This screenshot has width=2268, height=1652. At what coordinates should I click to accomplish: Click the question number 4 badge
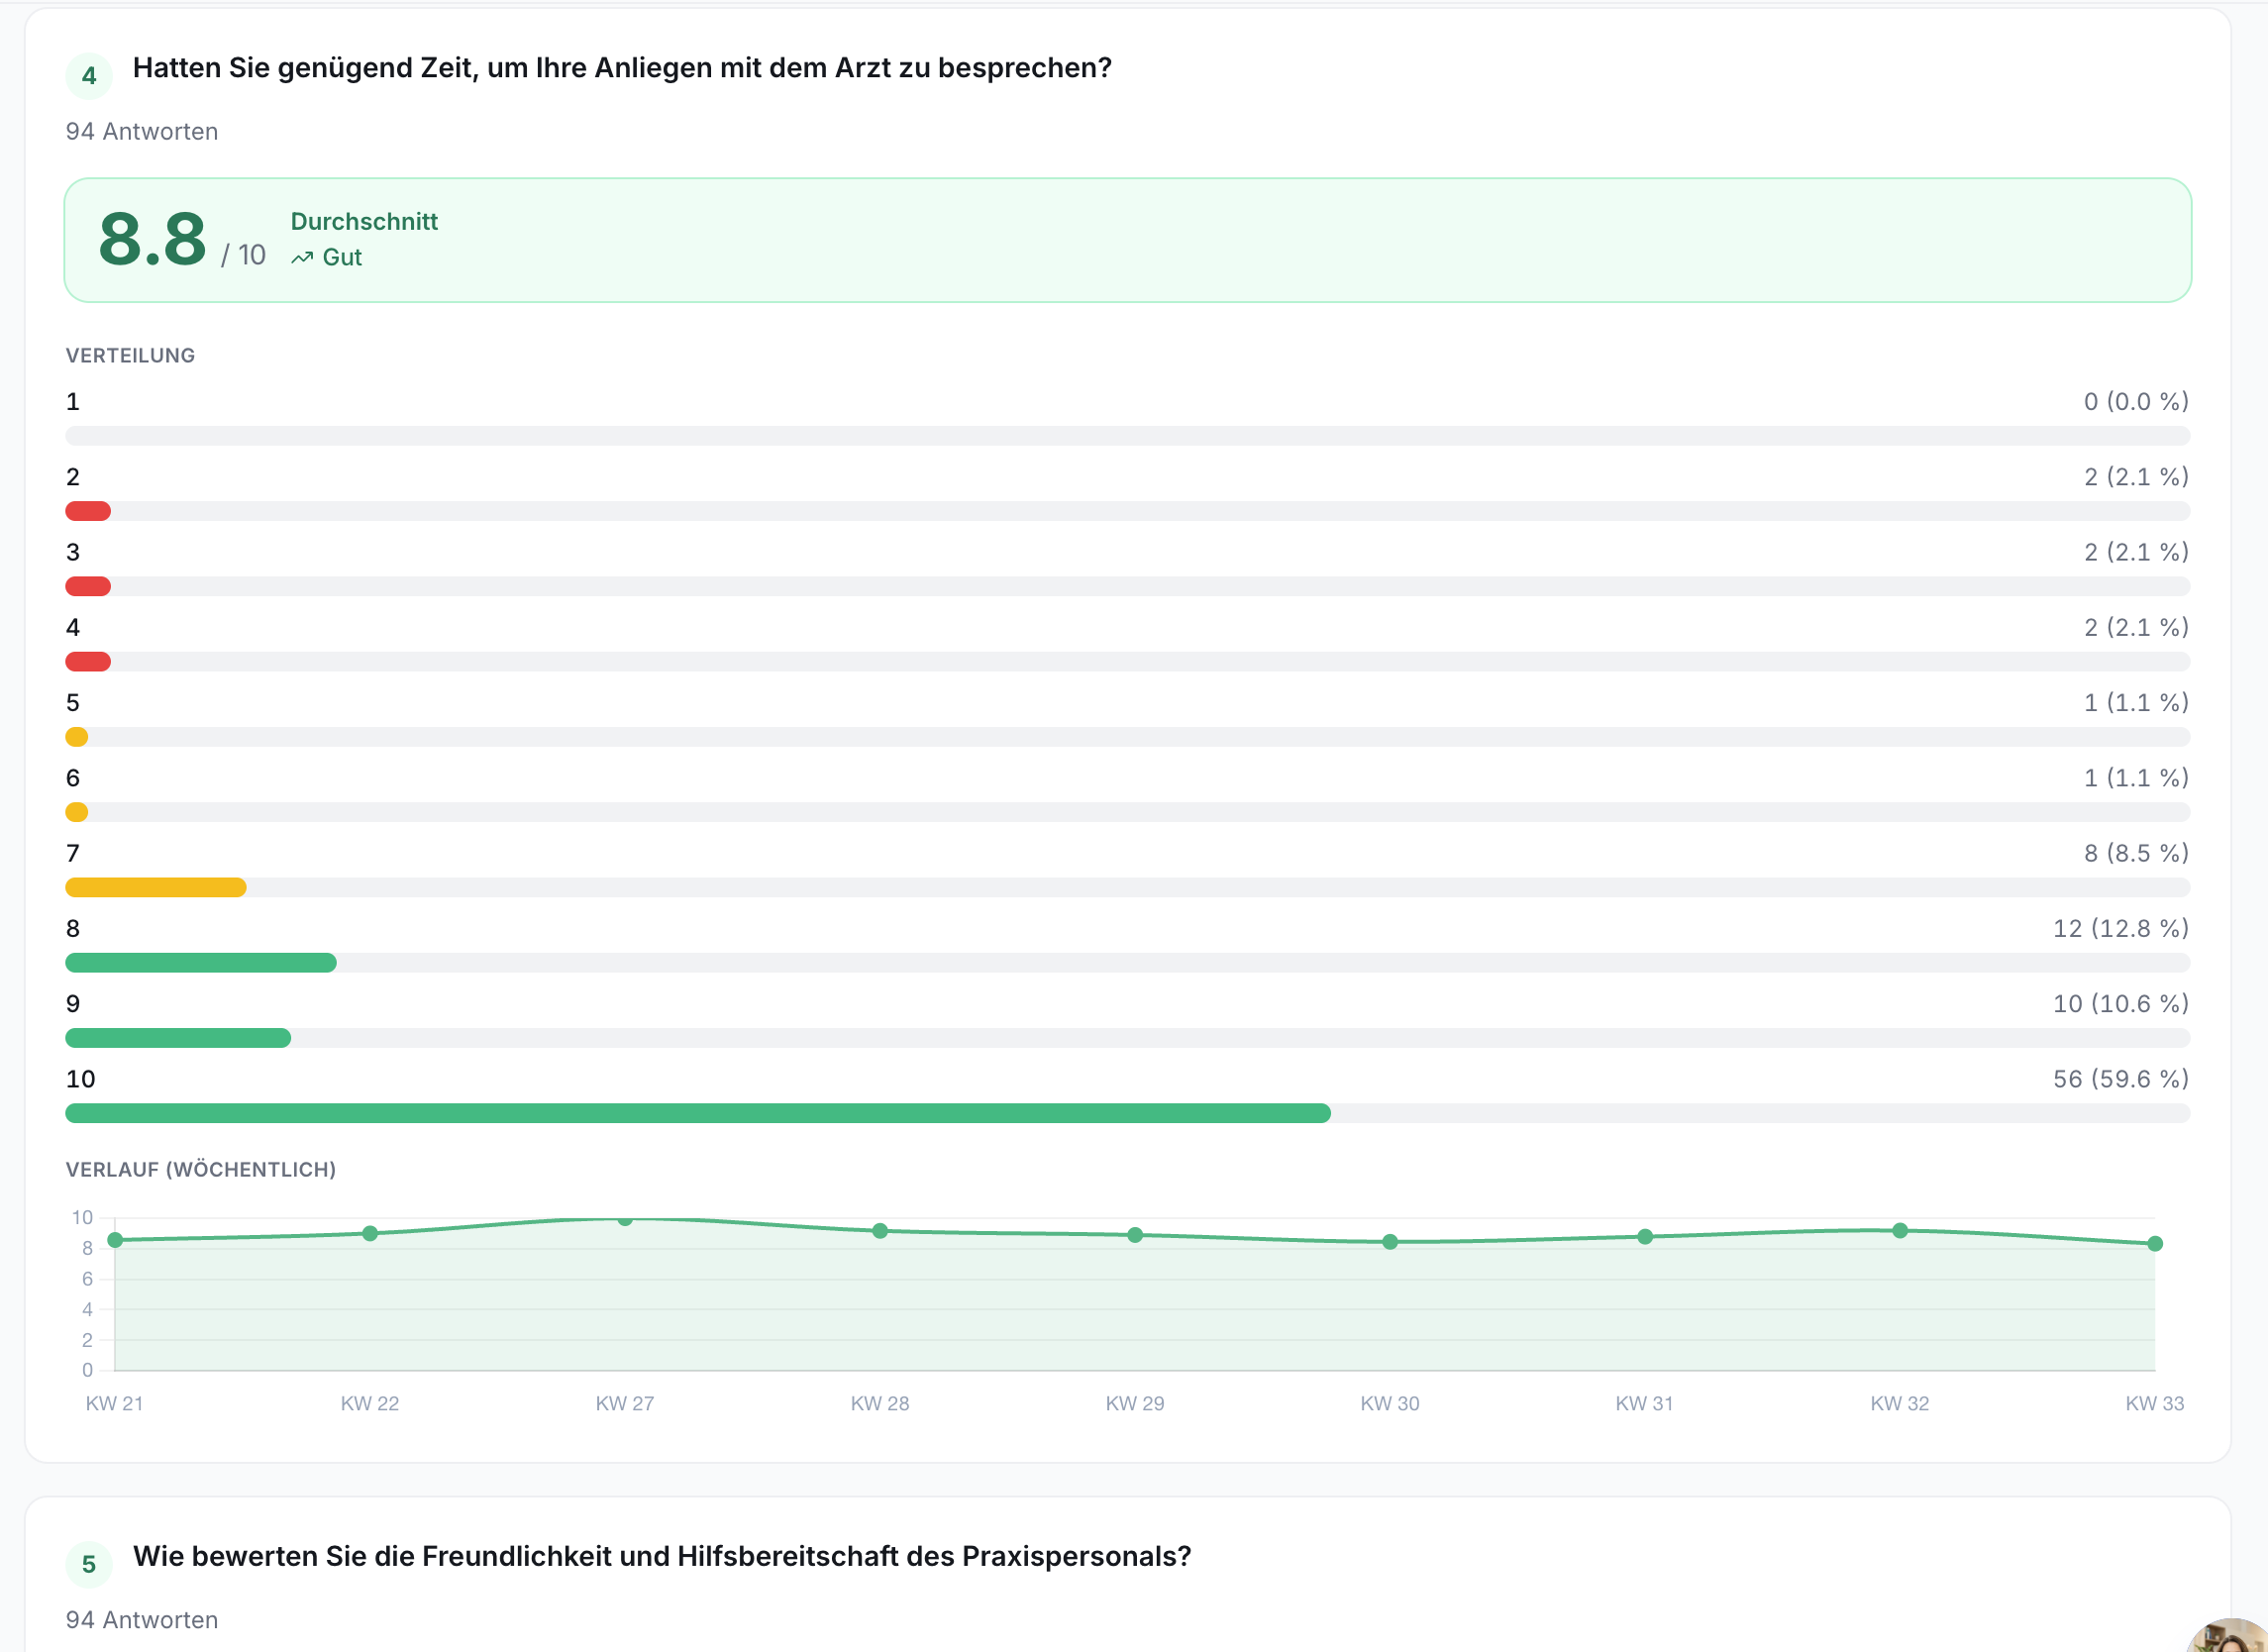(x=89, y=76)
